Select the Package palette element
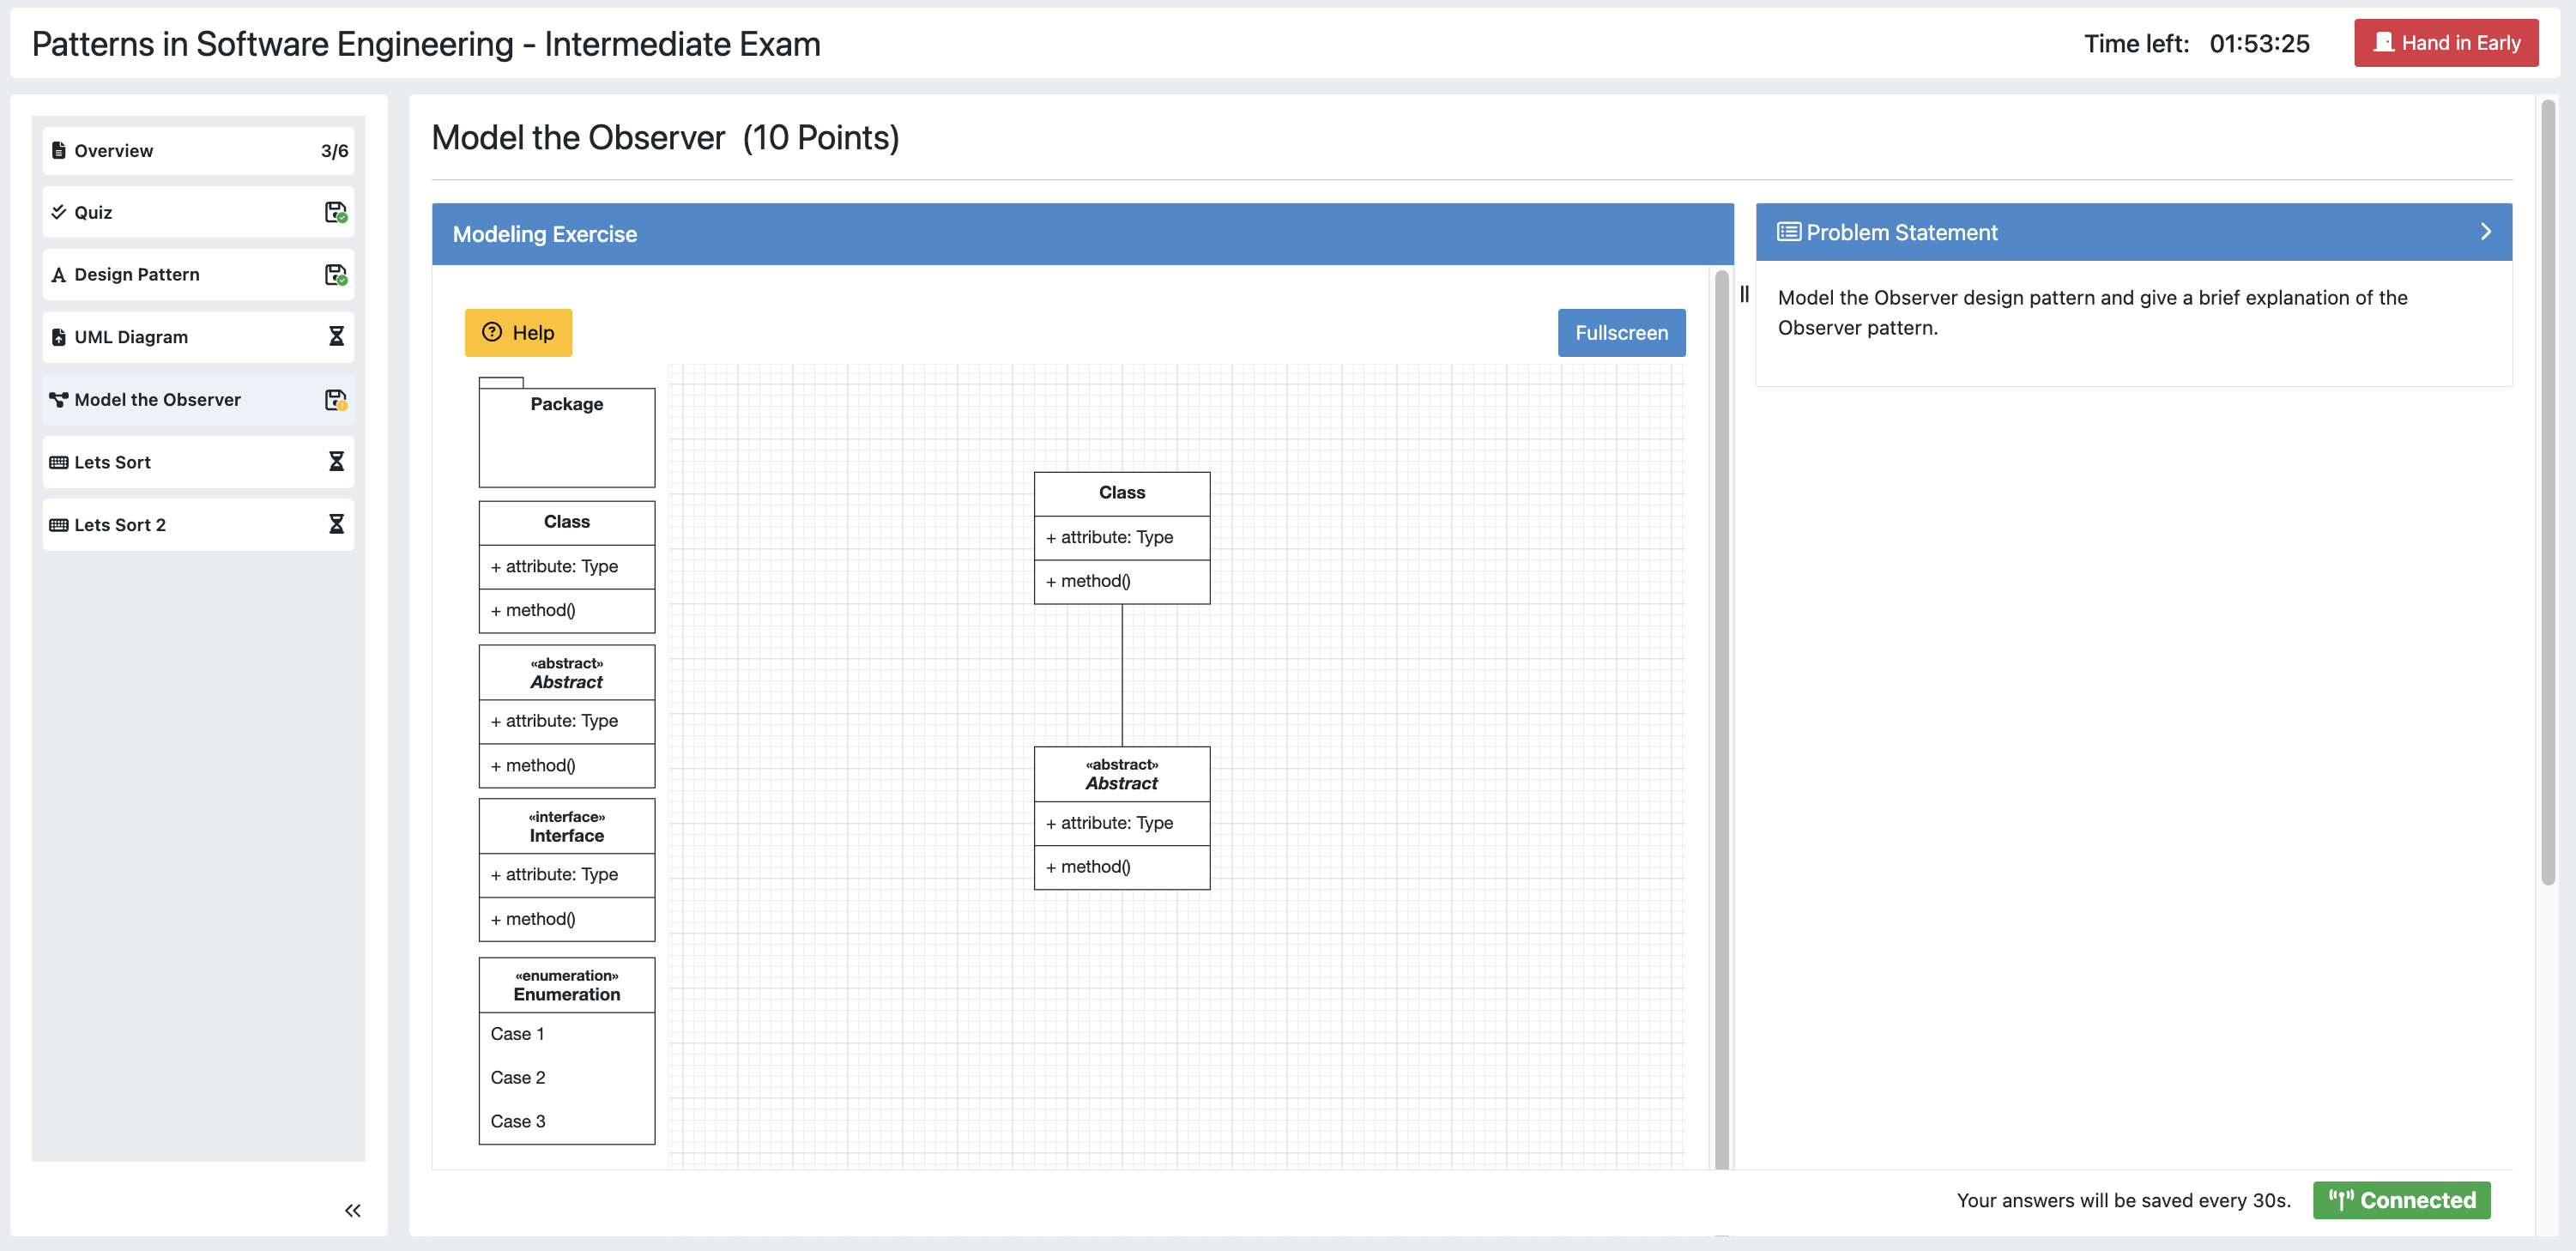2576x1251 pixels. point(567,433)
